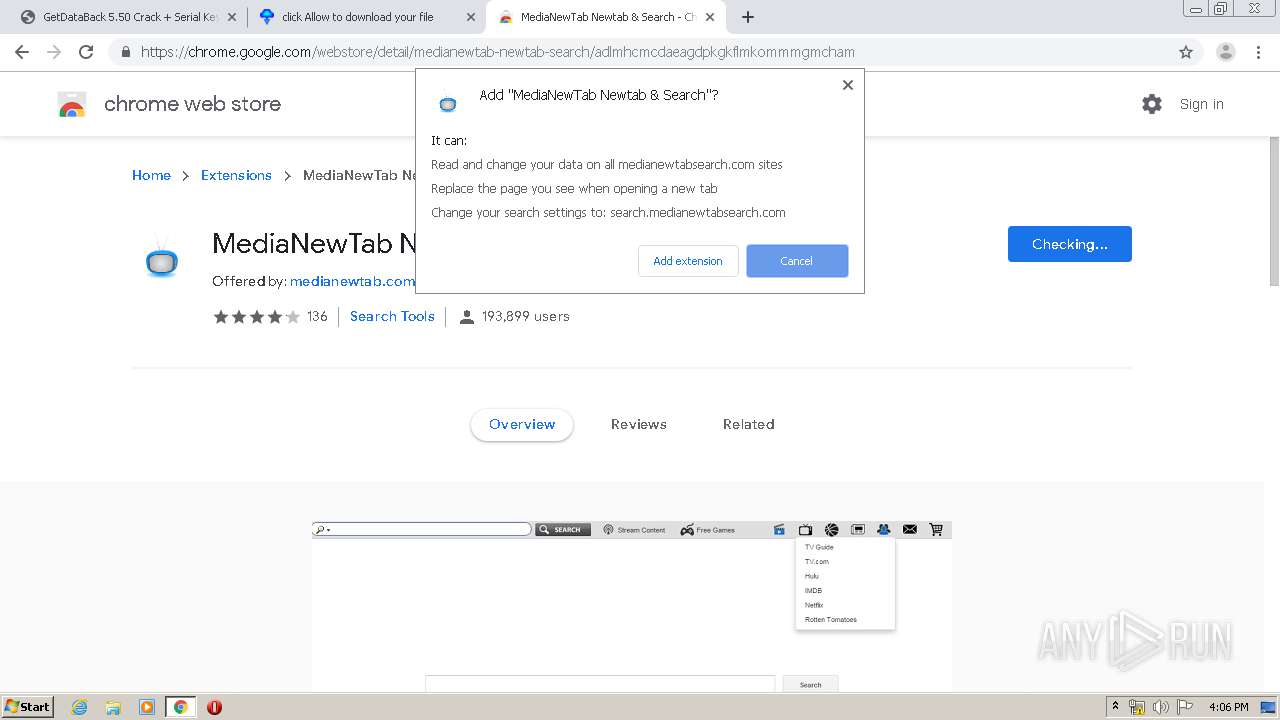The width and height of the screenshot is (1280, 720).
Task: Open the Windows Start menu
Action: (28, 707)
